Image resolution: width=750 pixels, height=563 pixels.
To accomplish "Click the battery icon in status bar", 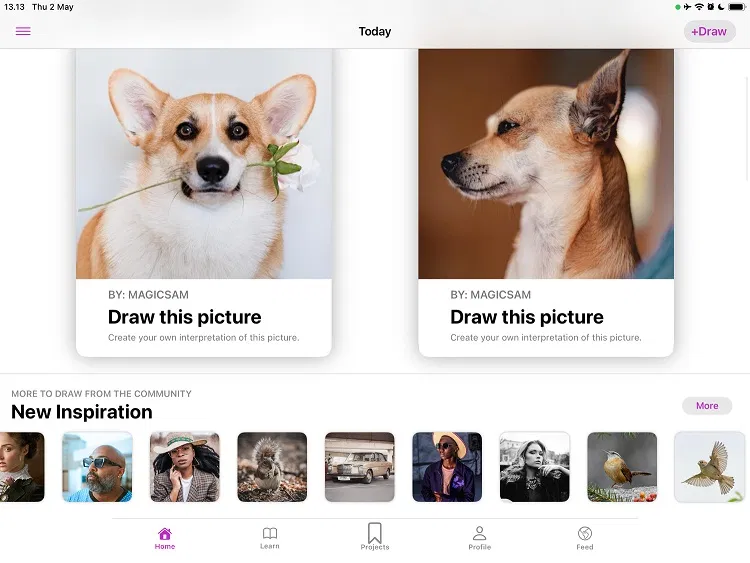I will click(x=737, y=7).
